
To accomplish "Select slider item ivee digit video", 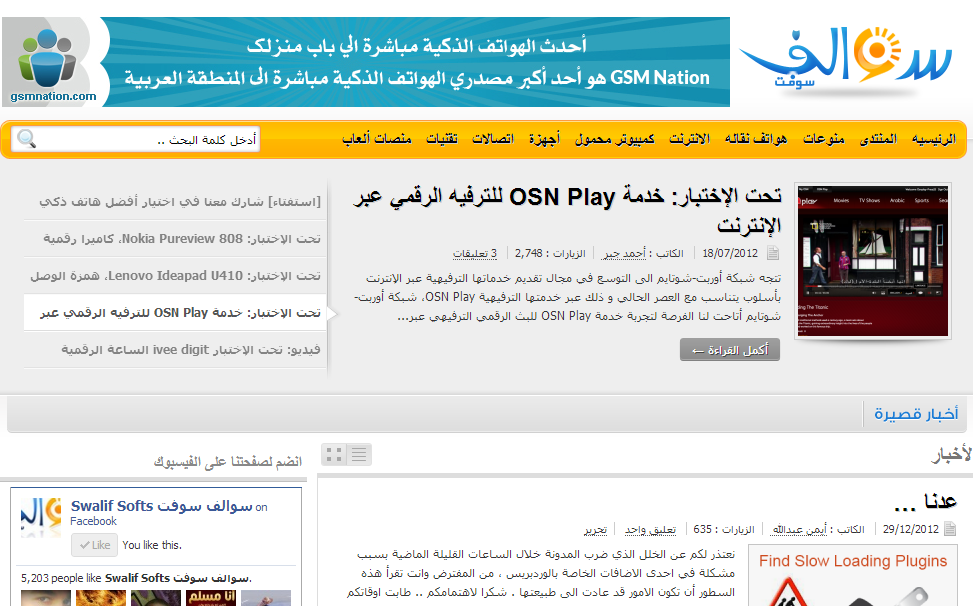I will click(x=191, y=350).
